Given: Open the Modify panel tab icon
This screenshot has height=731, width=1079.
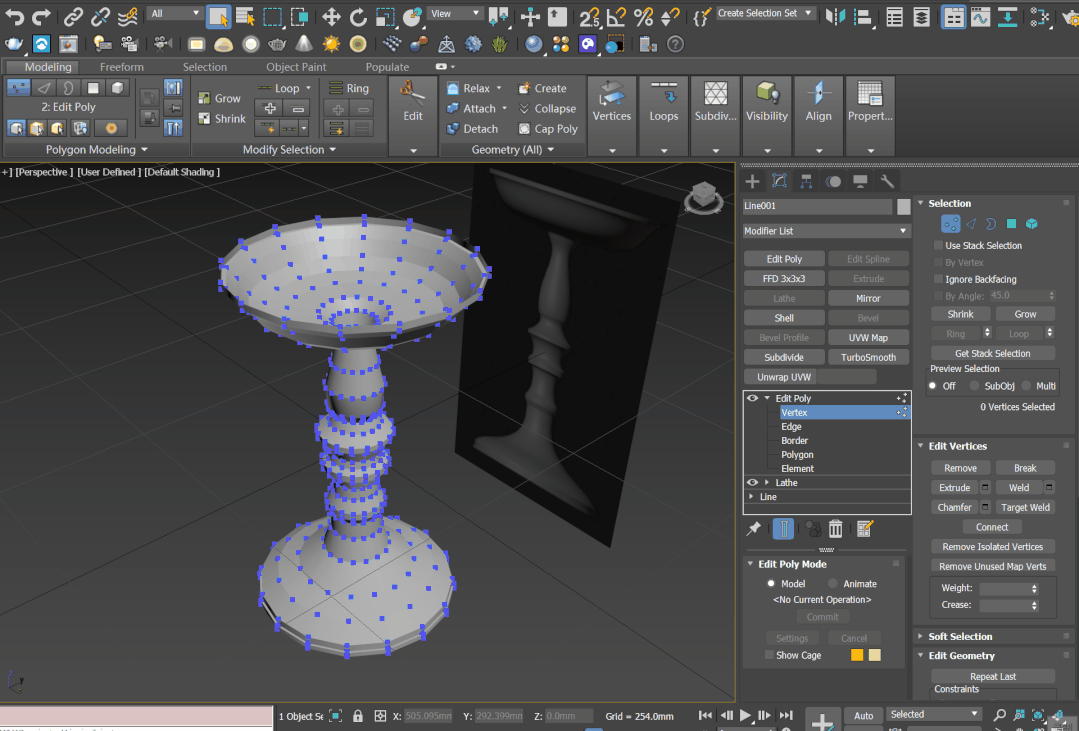Looking at the screenshot, I should [x=779, y=181].
